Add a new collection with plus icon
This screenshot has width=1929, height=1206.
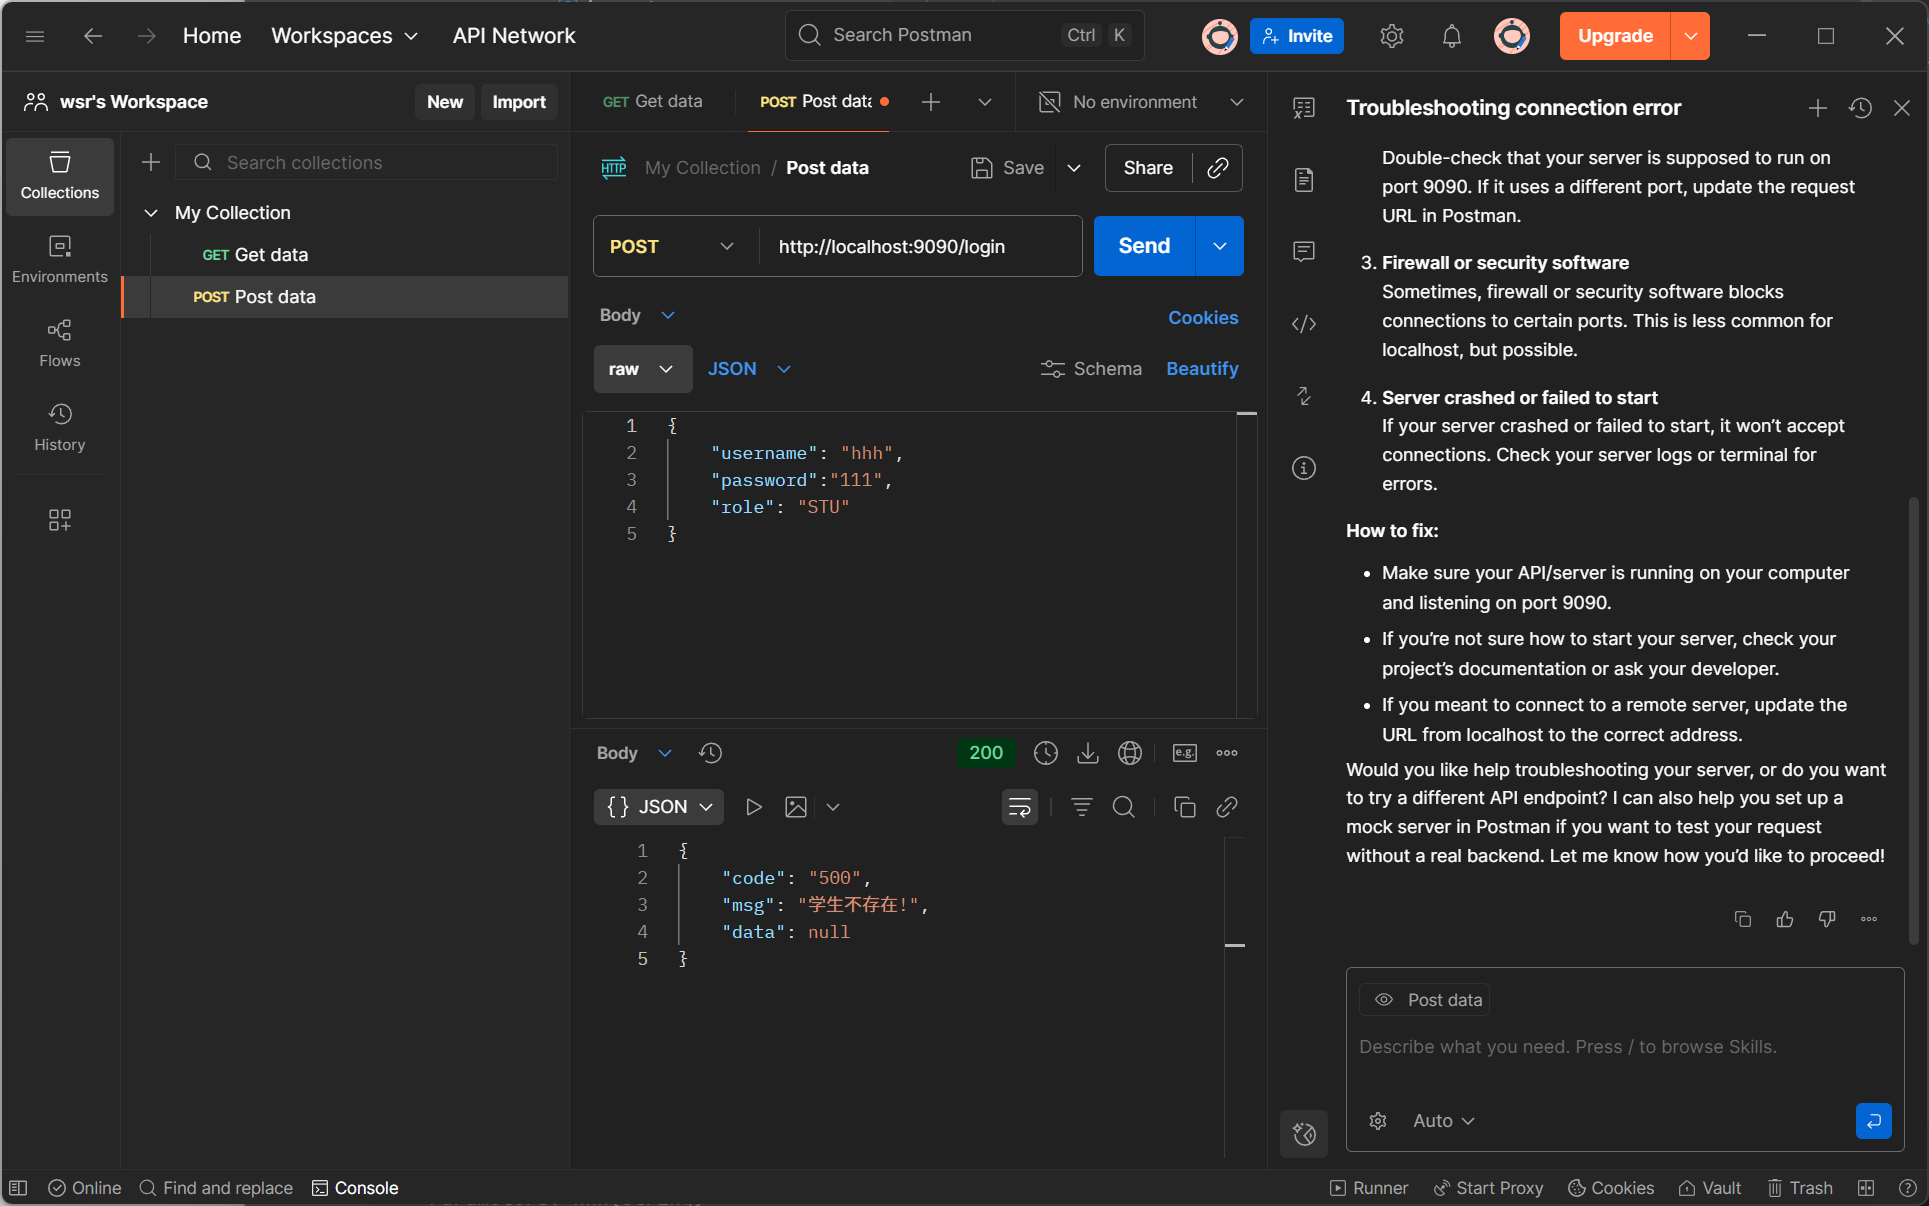click(151, 162)
